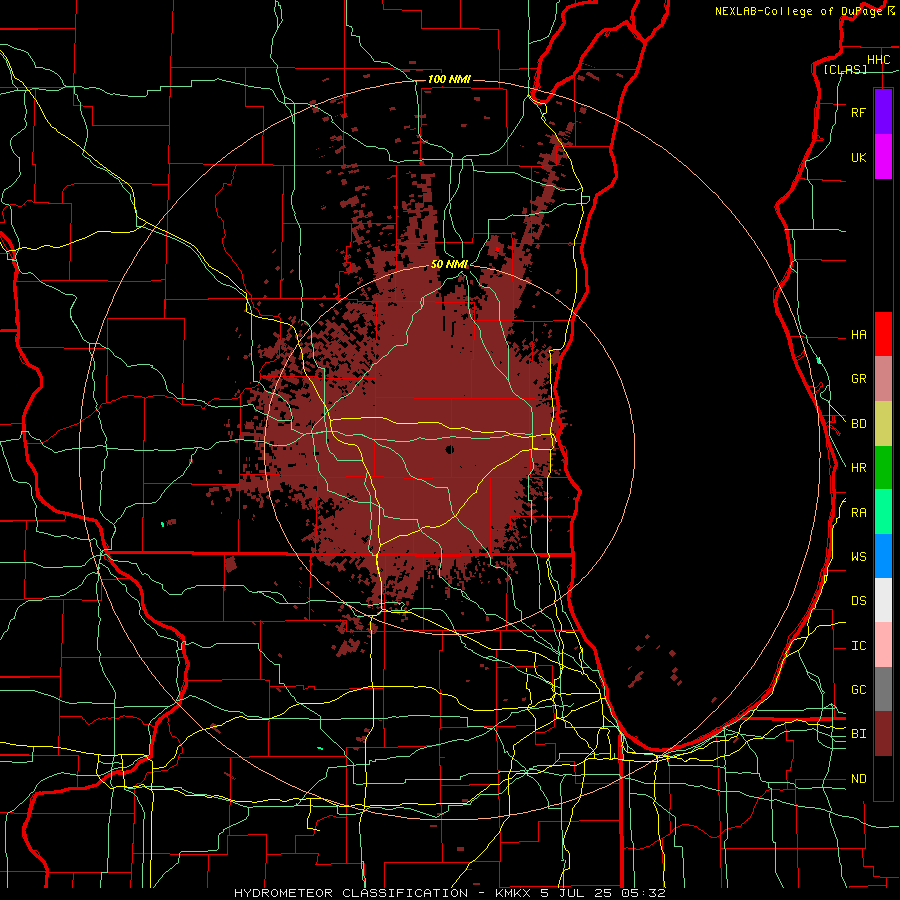Click the yellow BD color swatch
This screenshot has width=900, height=900.
click(883, 424)
